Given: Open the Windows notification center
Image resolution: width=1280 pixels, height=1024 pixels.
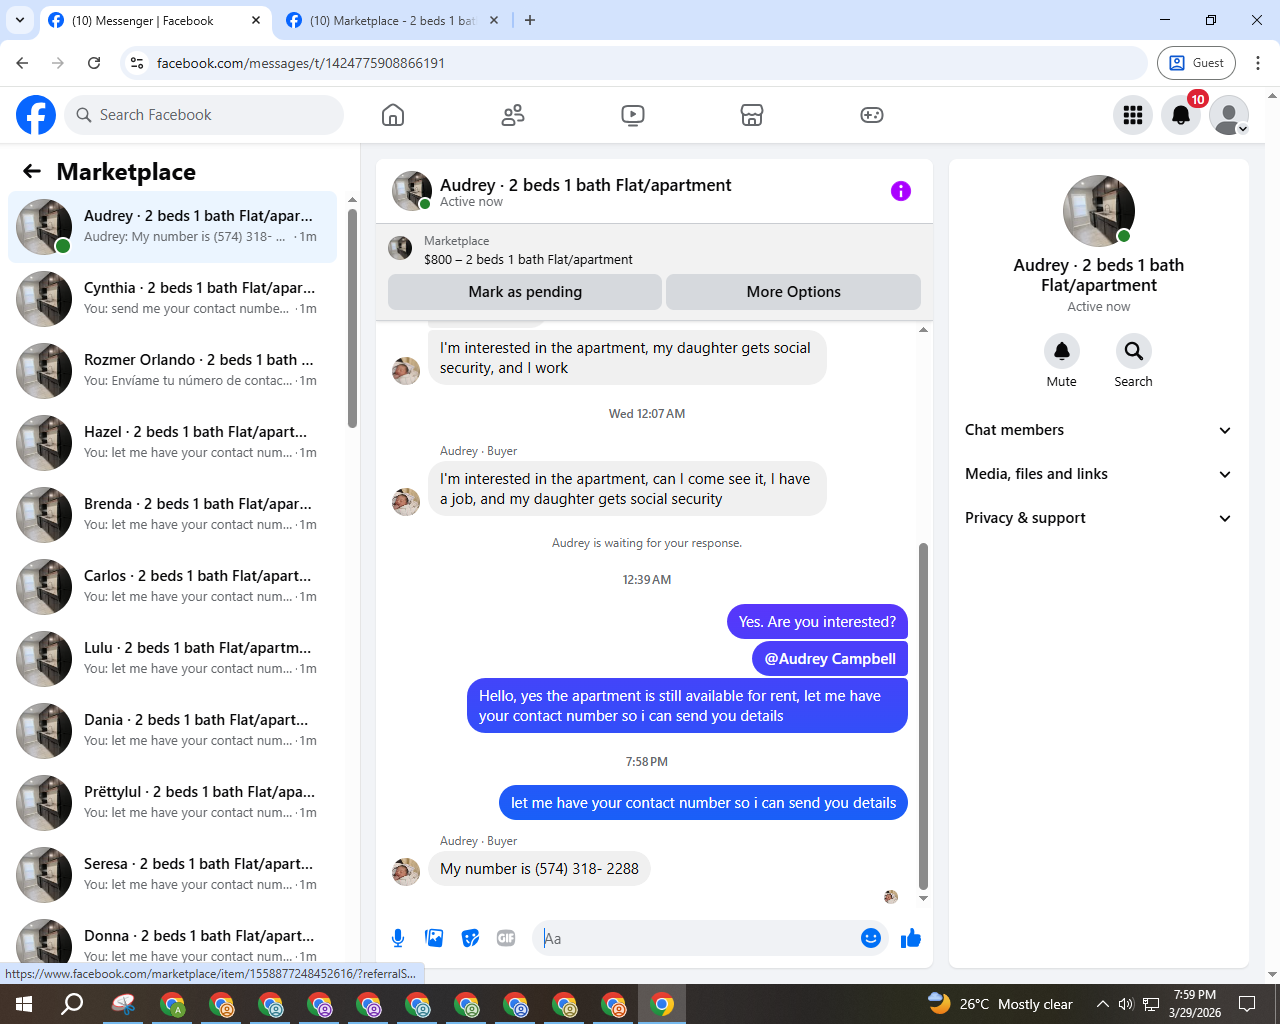Looking at the screenshot, I should (x=1247, y=1004).
